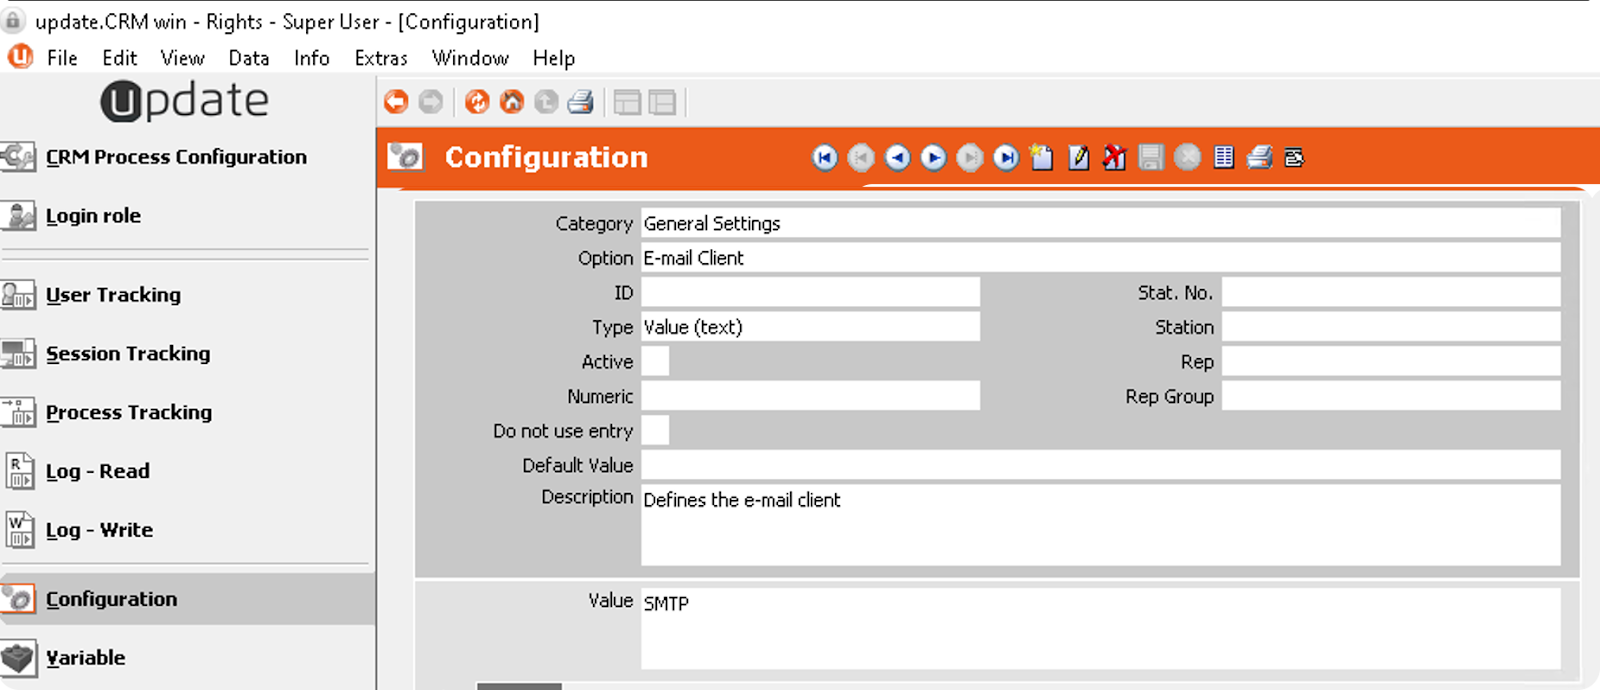Click the update logo in menu bar
Screen dimensions: 1600x690
(20, 57)
